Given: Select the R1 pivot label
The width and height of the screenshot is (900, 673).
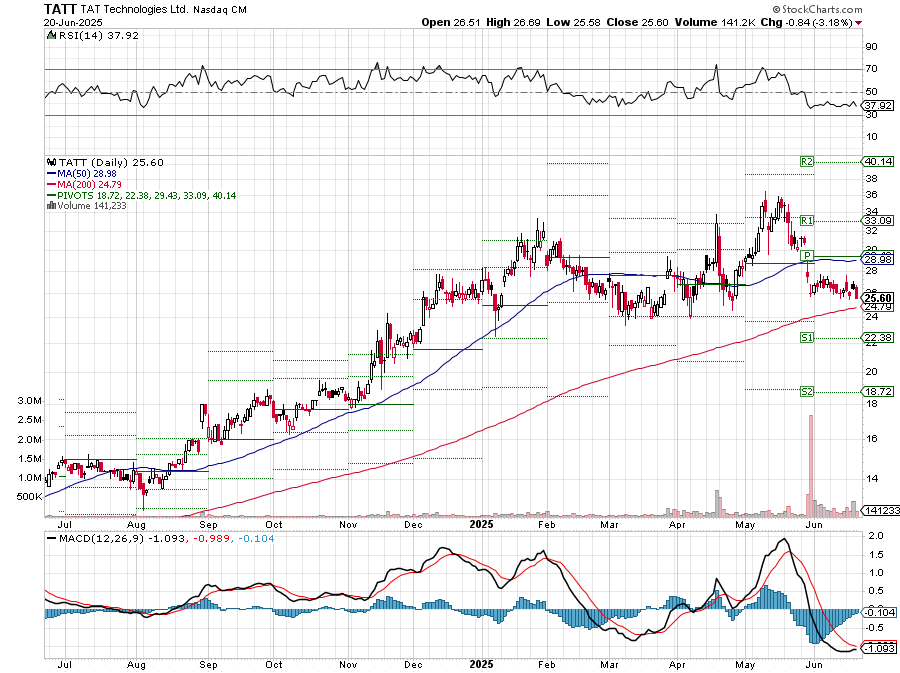Looking at the screenshot, I should coord(806,220).
